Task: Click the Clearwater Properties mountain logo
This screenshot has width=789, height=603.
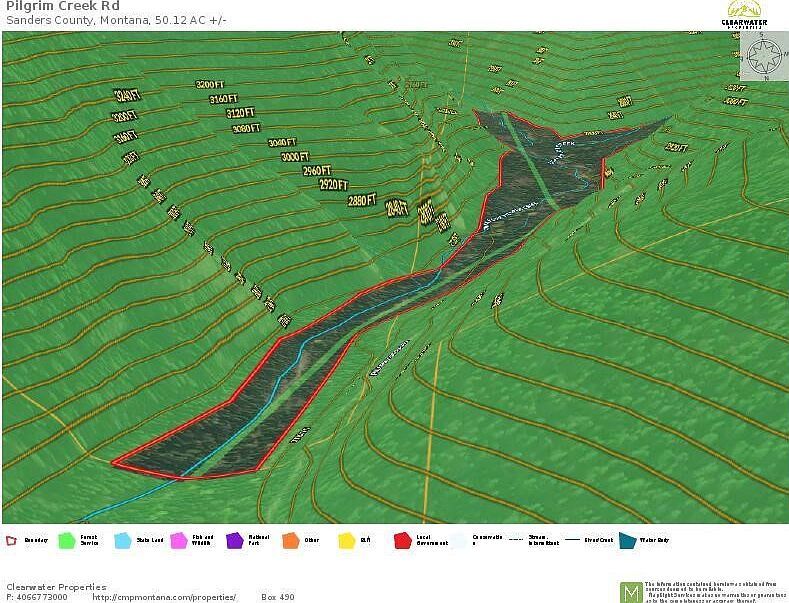Action: tap(744, 14)
